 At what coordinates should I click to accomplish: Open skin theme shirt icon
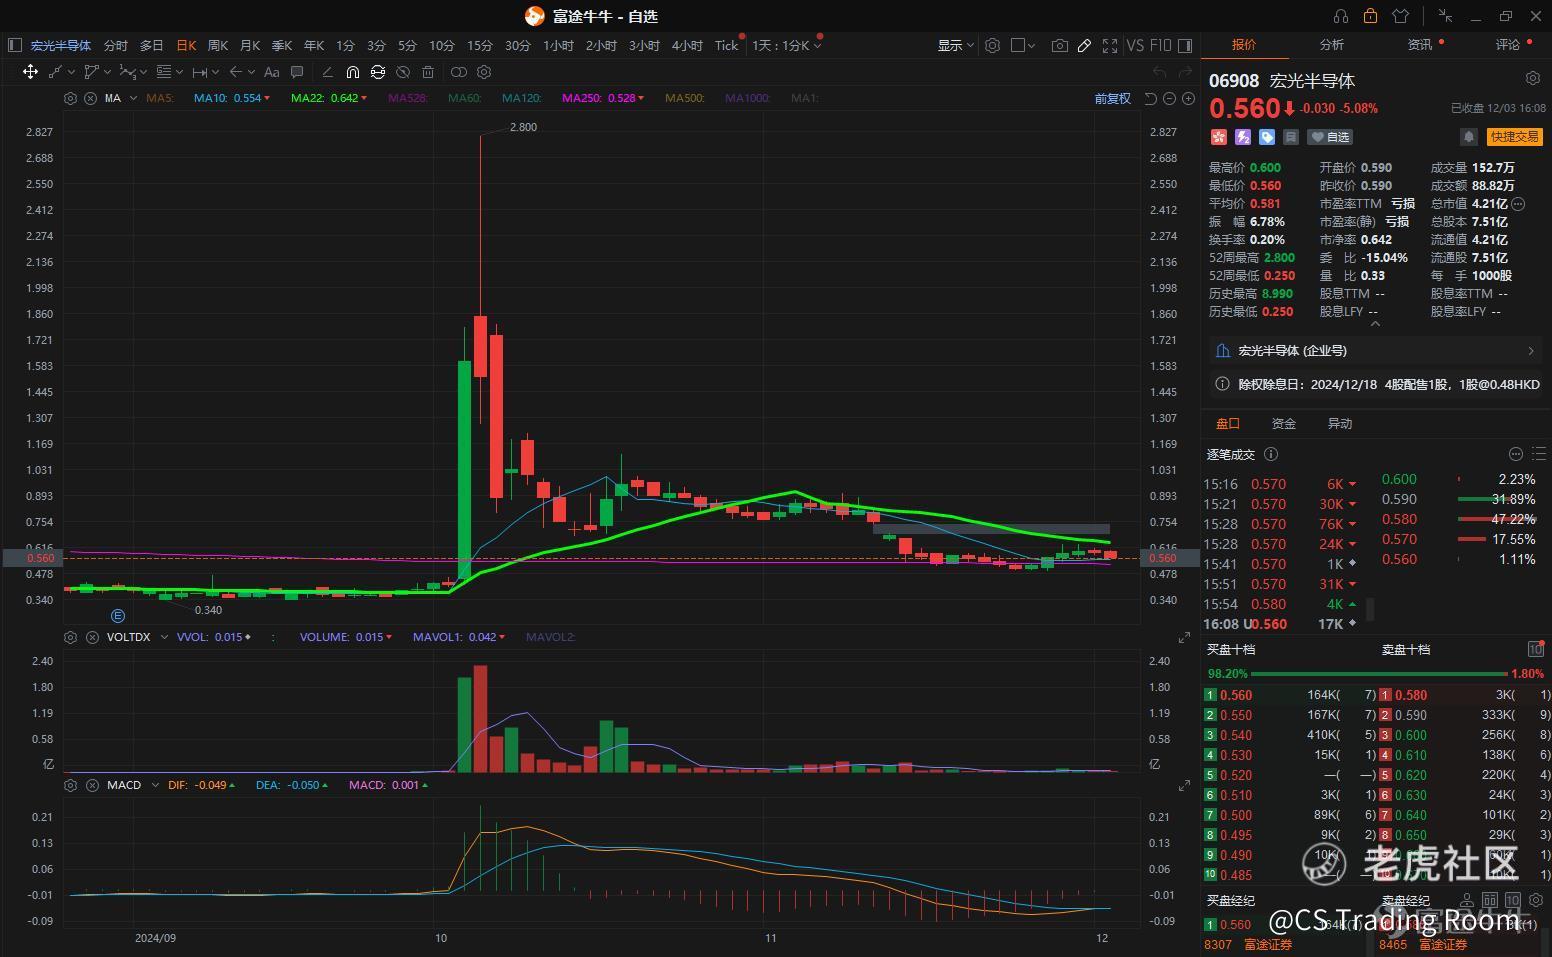[x=1400, y=16]
